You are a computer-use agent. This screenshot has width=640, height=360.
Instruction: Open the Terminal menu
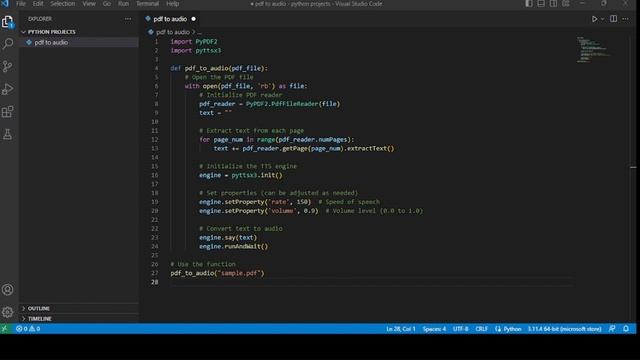(x=147, y=4)
